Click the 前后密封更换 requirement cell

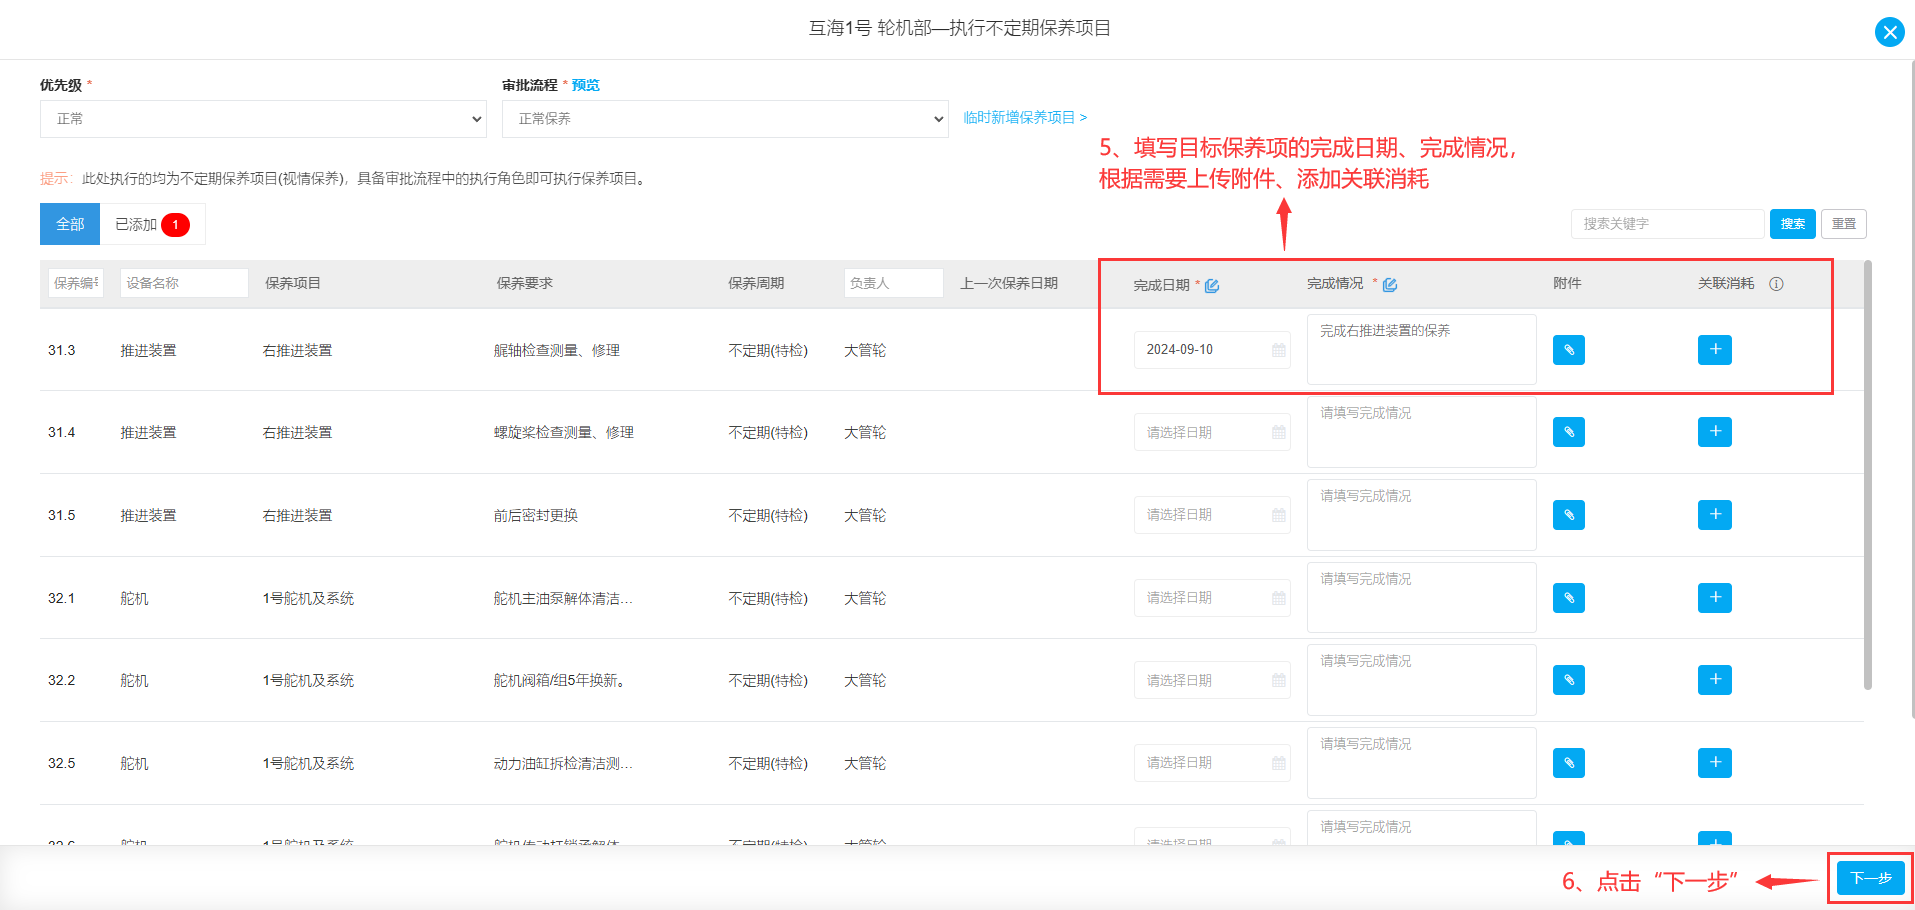pos(535,515)
